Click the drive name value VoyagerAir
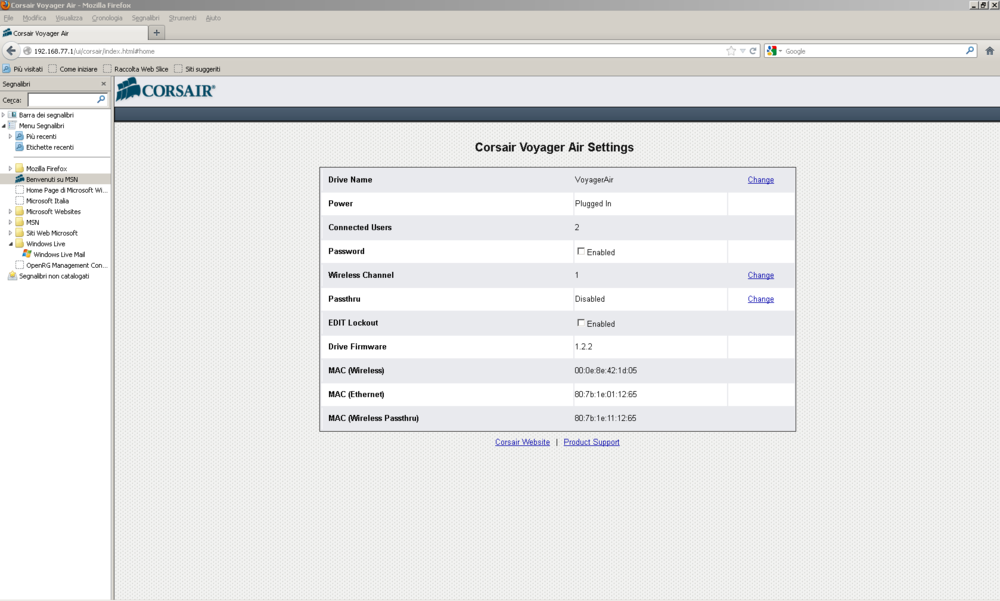This screenshot has width=1000, height=601. [x=594, y=180]
